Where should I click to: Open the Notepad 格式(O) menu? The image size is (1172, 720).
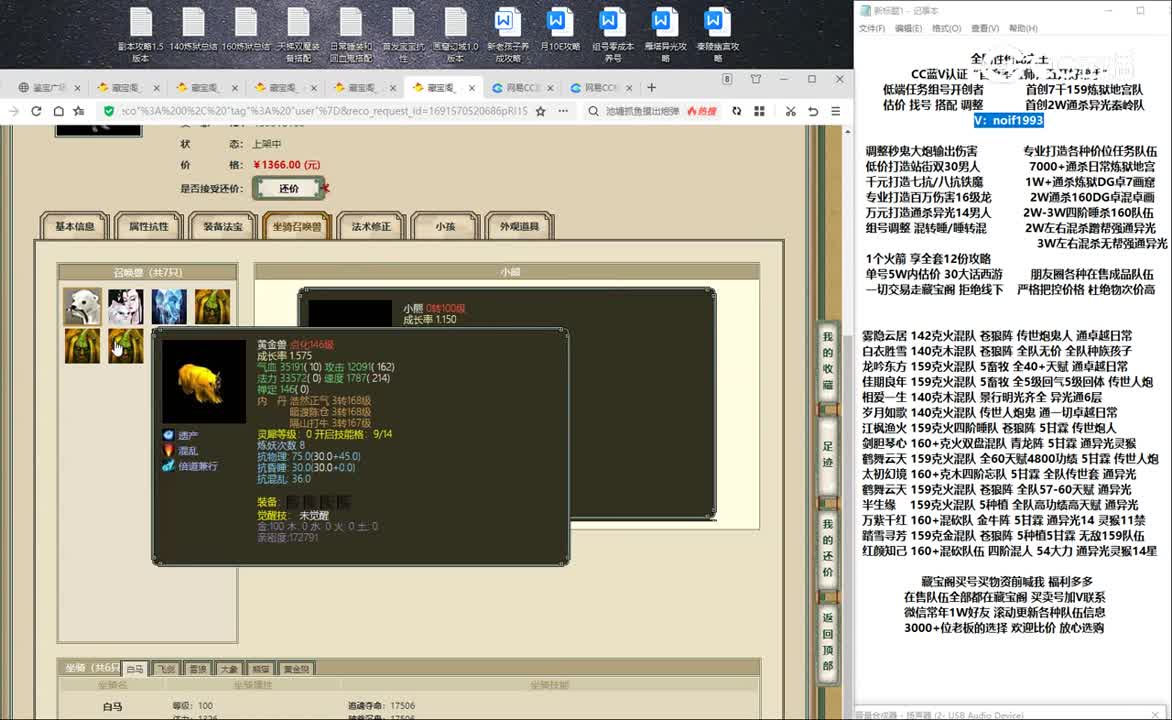[x=946, y=28]
